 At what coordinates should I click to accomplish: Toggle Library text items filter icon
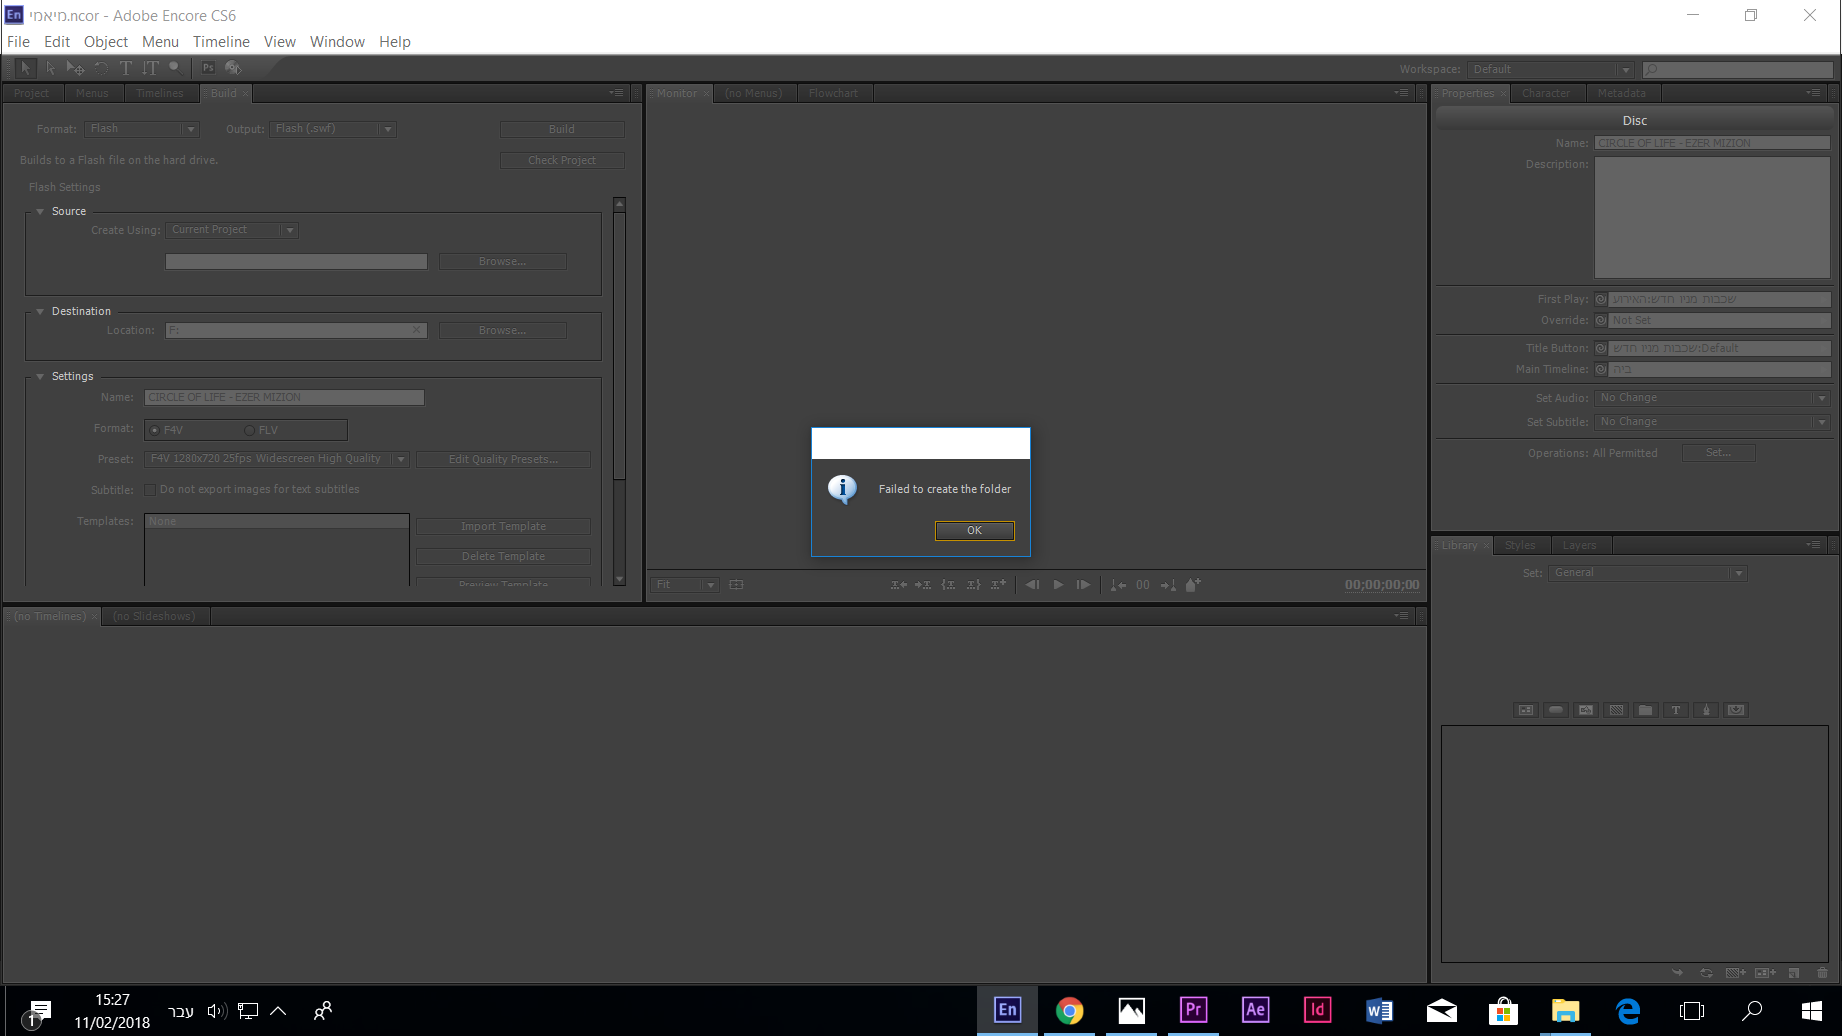coord(1676,710)
